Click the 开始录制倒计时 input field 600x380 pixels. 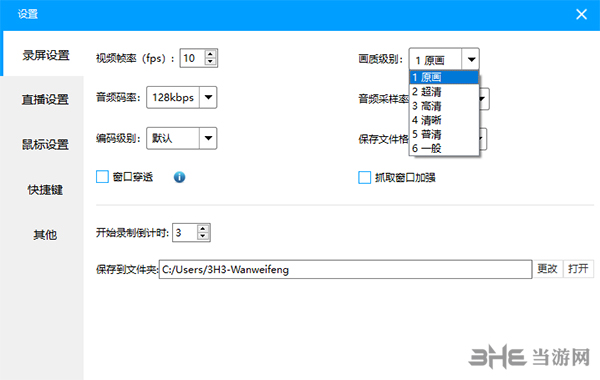coord(185,233)
